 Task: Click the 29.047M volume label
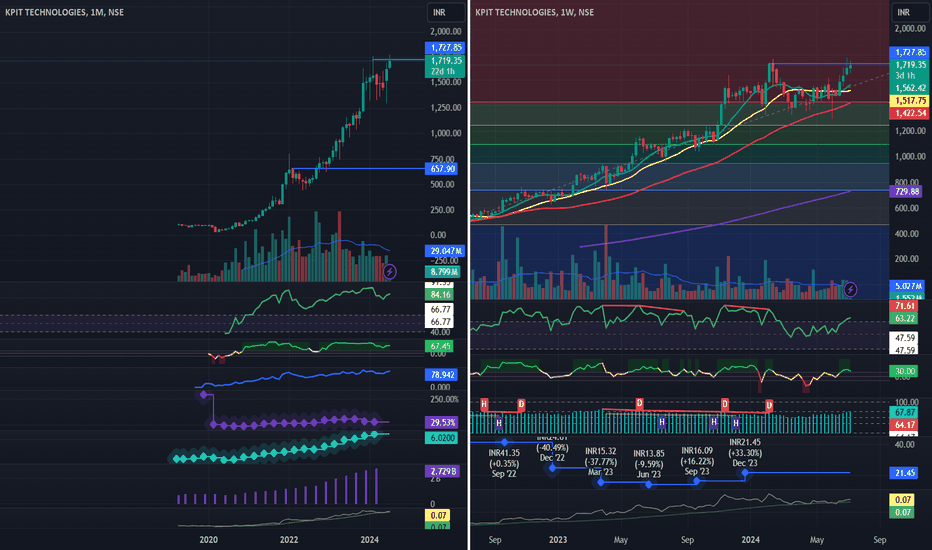[445, 251]
